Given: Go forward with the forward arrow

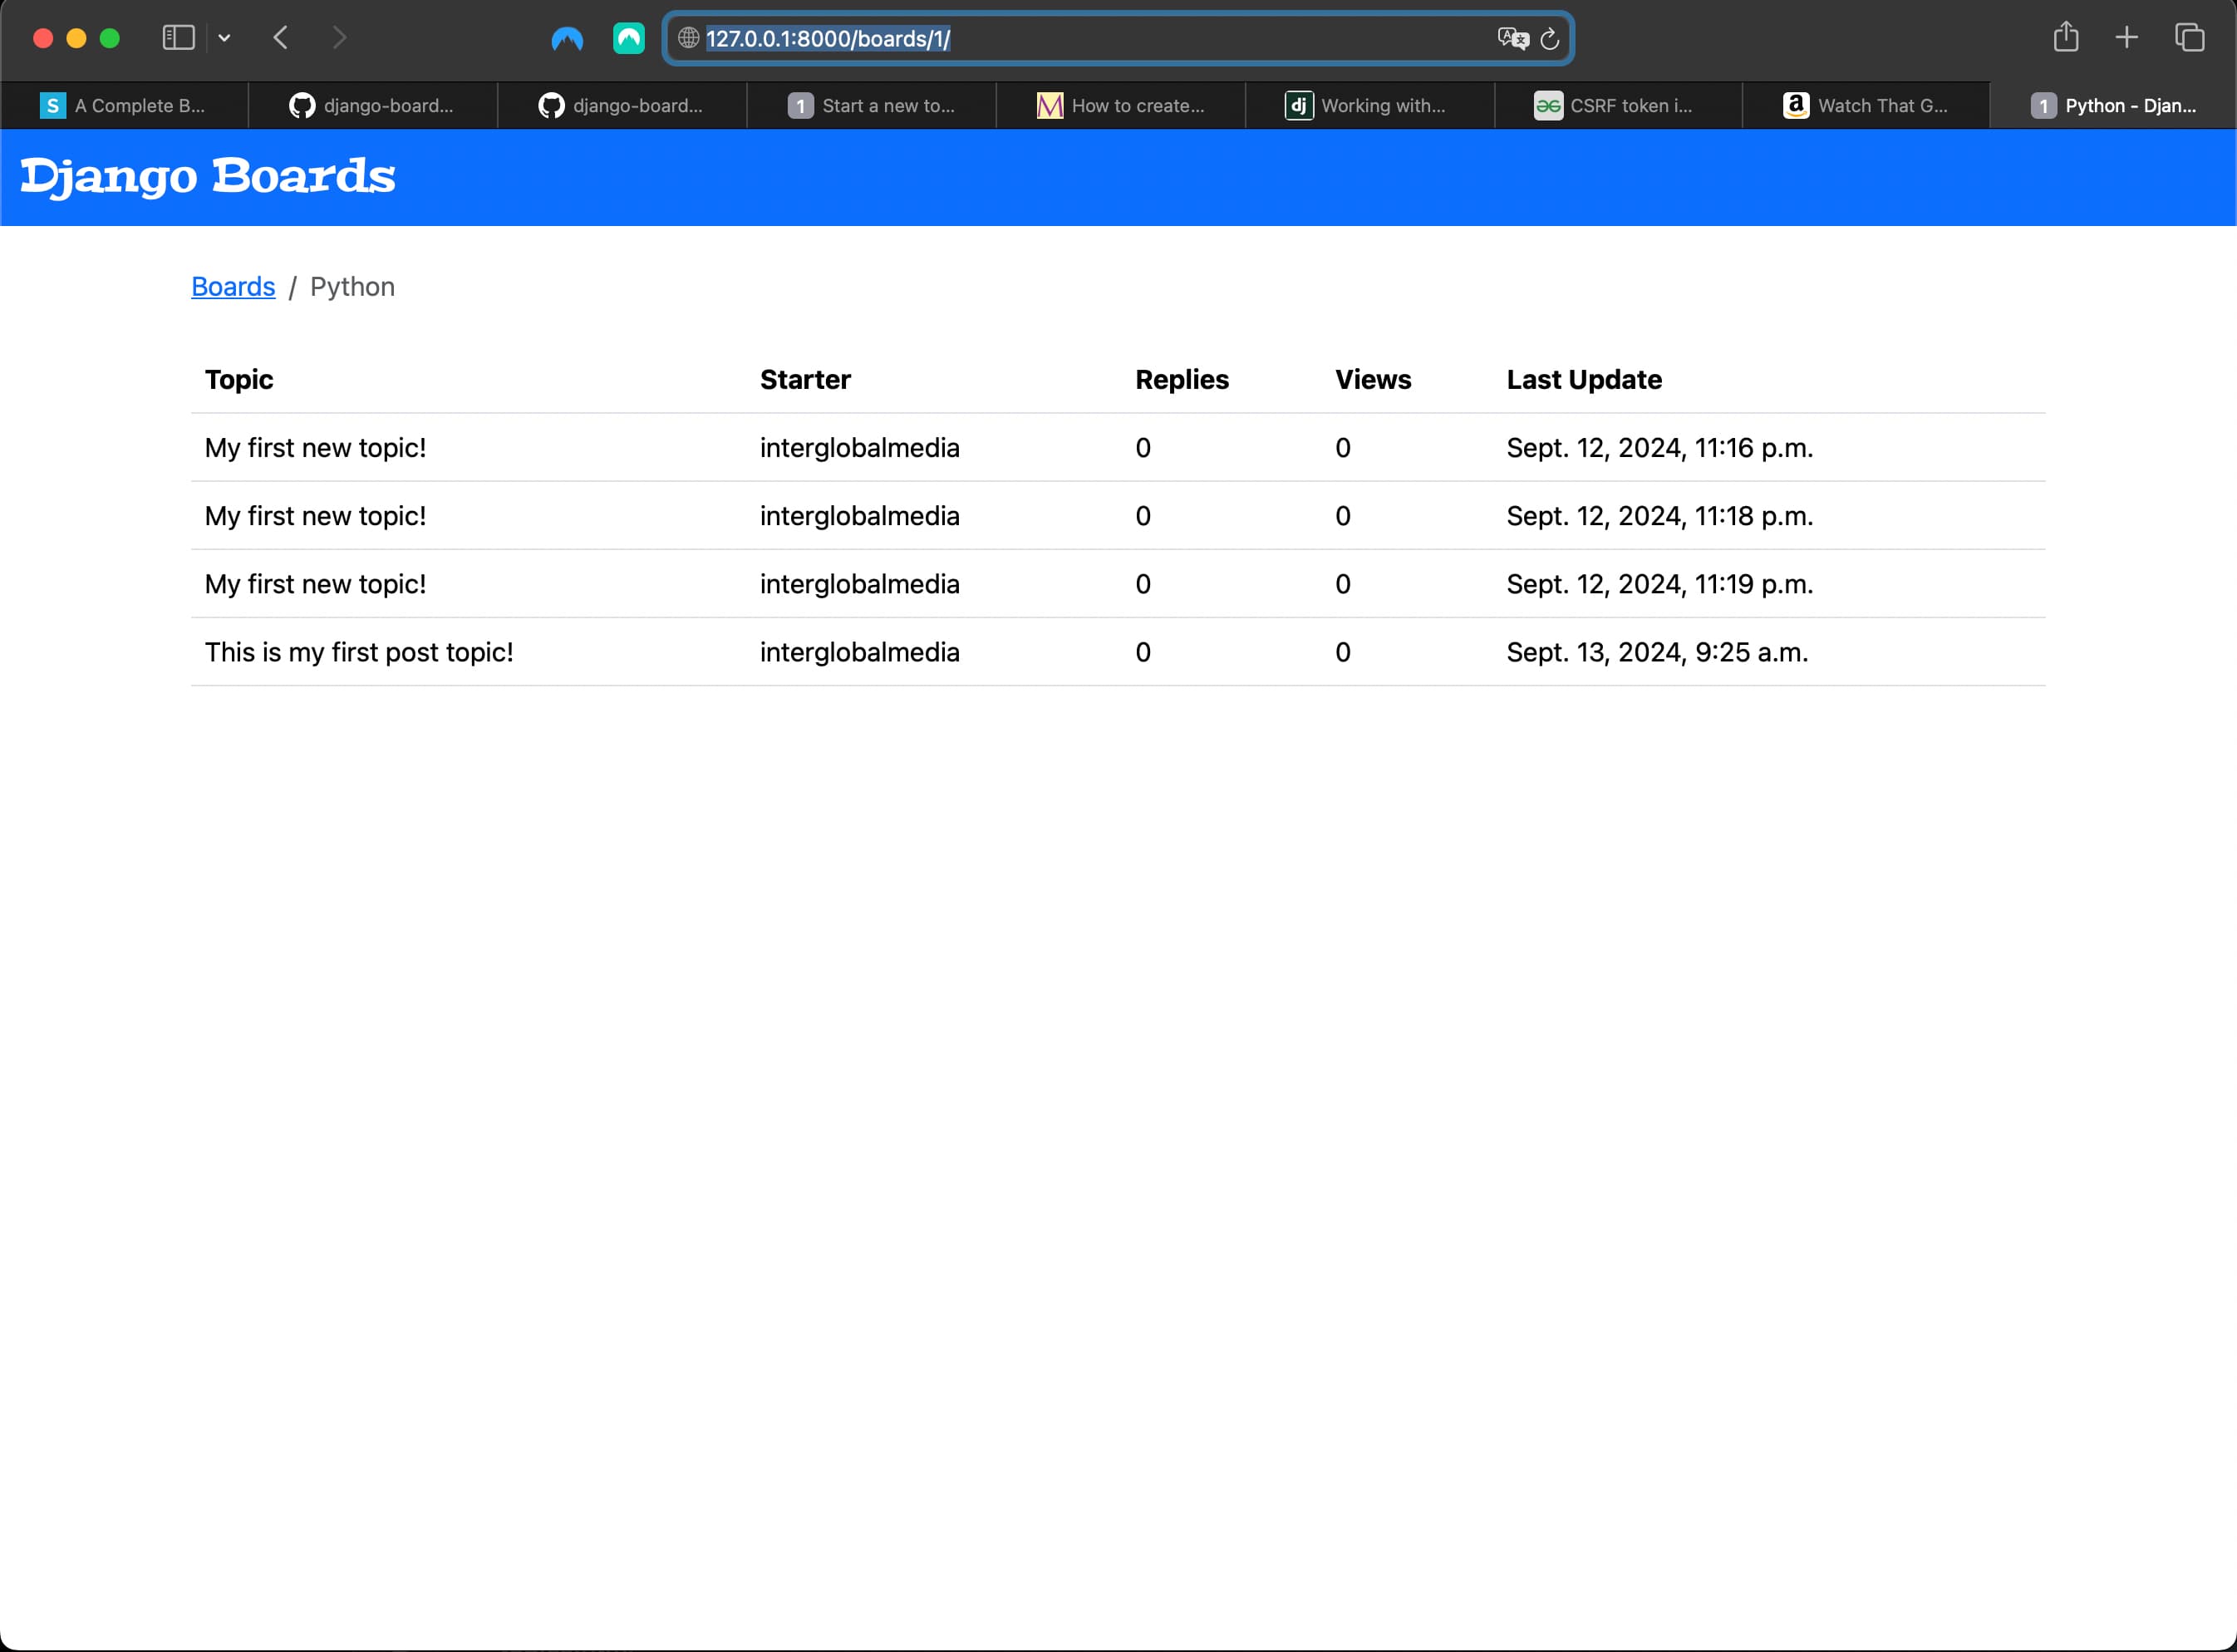Looking at the screenshot, I should click(339, 38).
